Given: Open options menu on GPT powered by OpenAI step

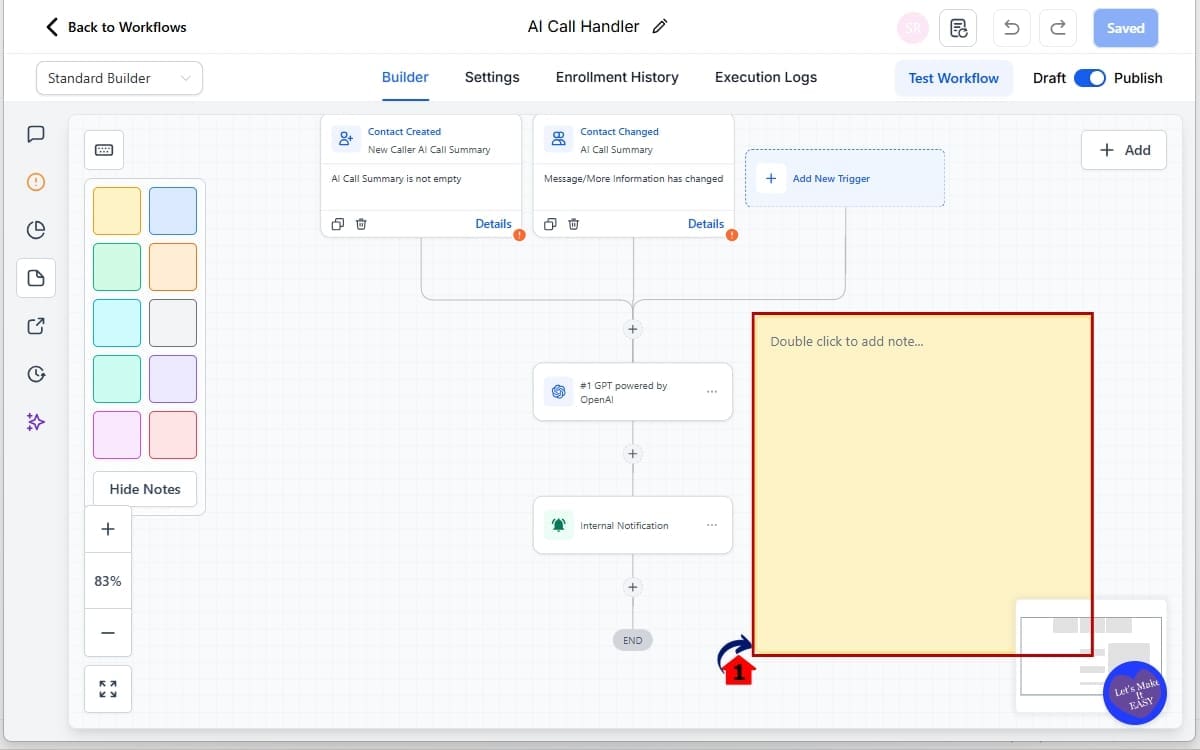Looking at the screenshot, I should coord(712,391).
